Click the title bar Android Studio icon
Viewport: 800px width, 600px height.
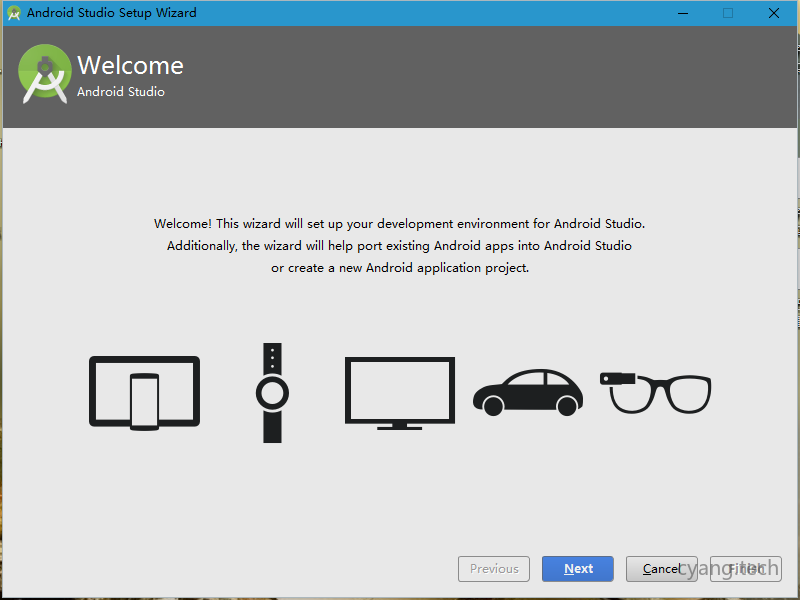14,13
